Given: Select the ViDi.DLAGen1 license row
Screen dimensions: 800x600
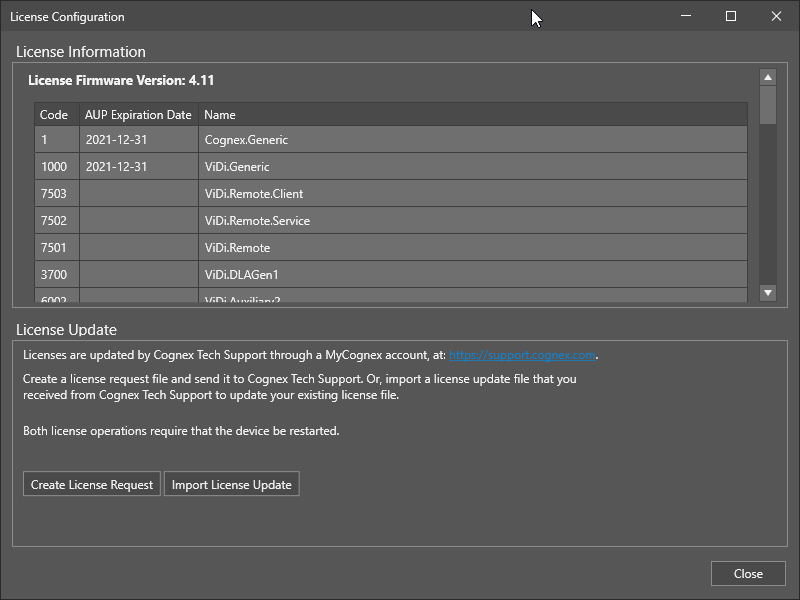Looking at the screenshot, I should pyautogui.click(x=240, y=275).
